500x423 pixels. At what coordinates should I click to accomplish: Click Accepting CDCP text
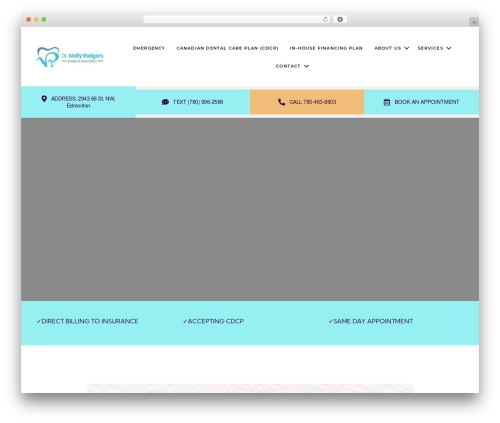[x=213, y=321]
